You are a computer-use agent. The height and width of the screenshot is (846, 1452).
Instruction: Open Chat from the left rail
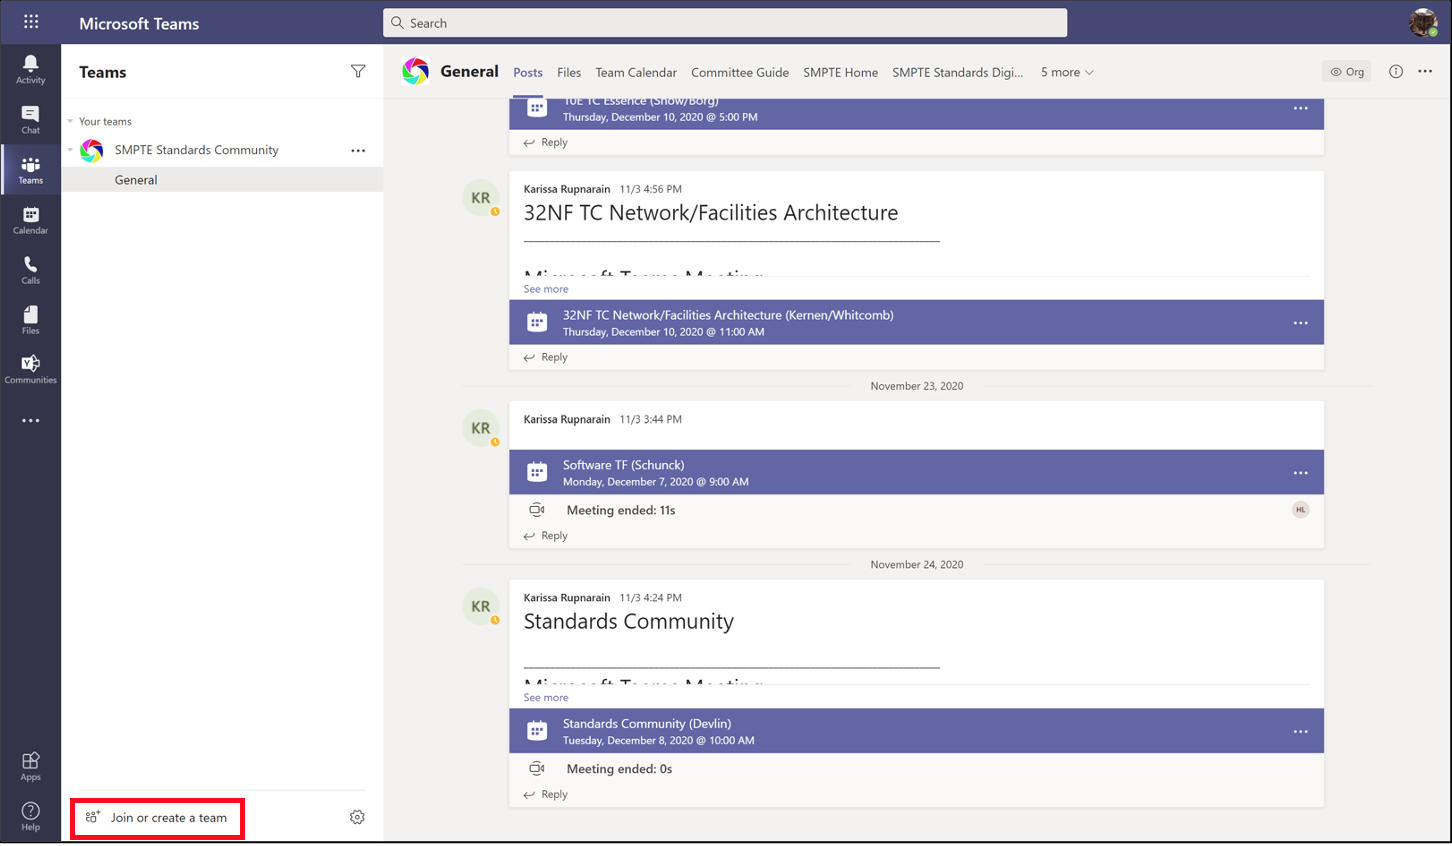30,119
